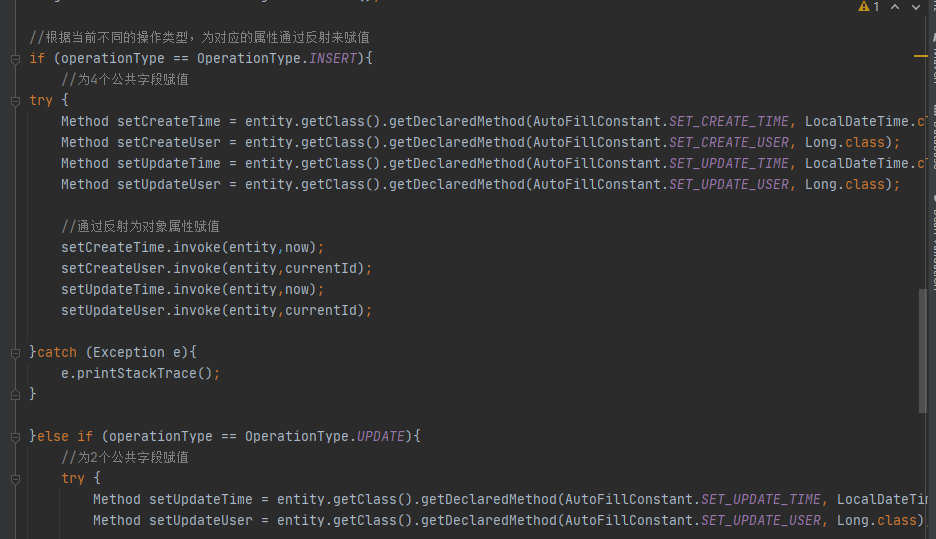Click the yellow warning inspection icon
This screenshot has height=539, width=936.
click(x=864, y=6)
